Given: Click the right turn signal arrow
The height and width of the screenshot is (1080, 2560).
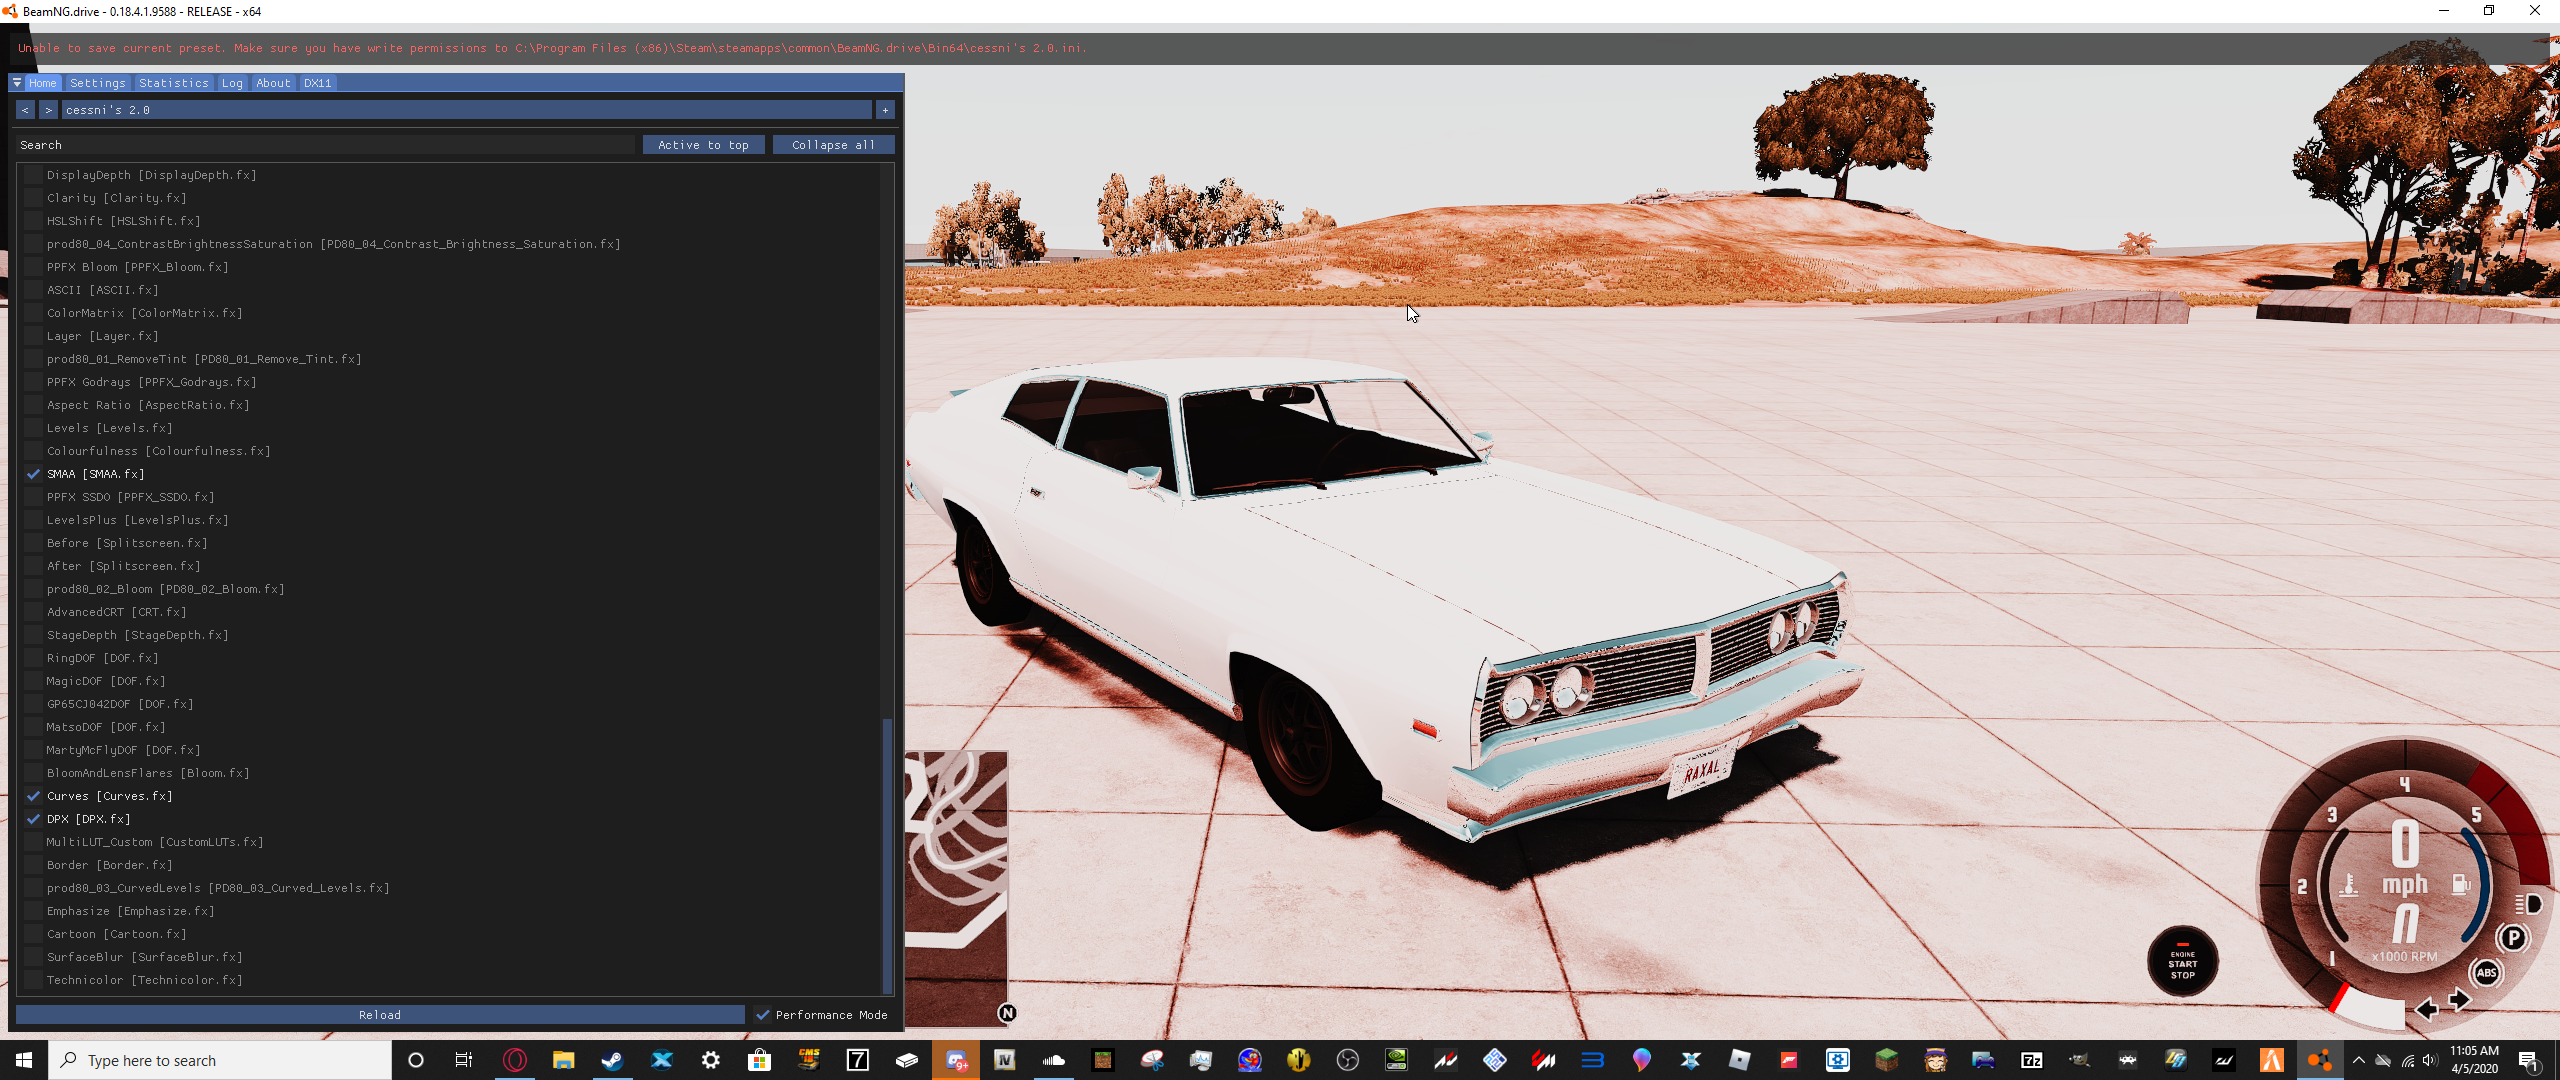Looking at the screenshot, I should pyautogui.click(x=2460, y=1000).
